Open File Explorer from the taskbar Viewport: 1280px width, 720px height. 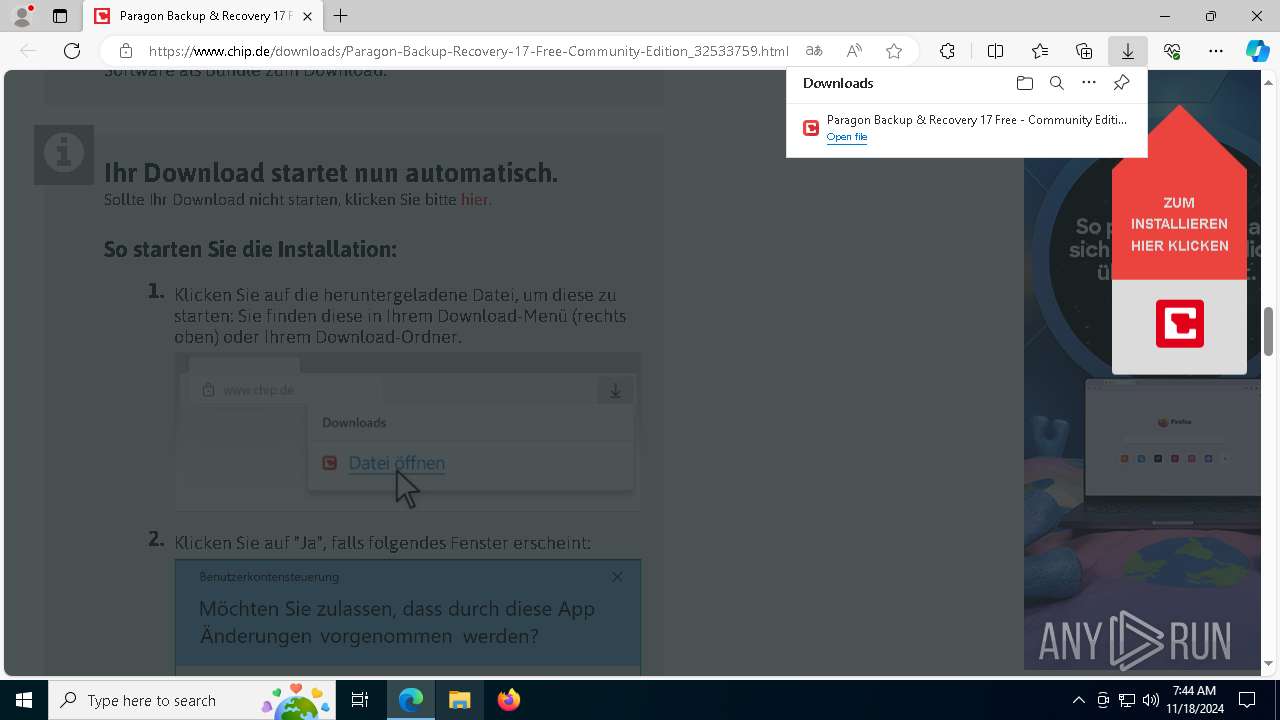click(x=459, y=700)
